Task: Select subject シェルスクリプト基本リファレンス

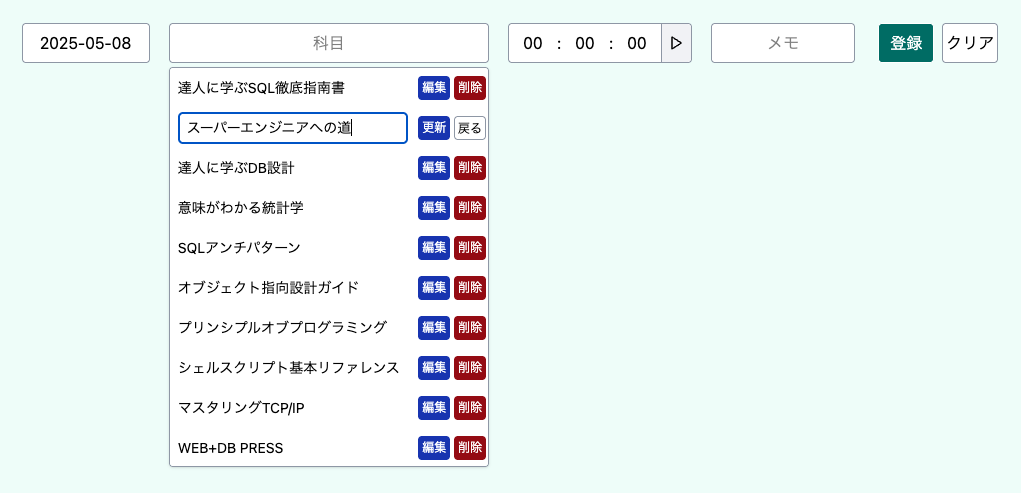Action: click(288, 368)
